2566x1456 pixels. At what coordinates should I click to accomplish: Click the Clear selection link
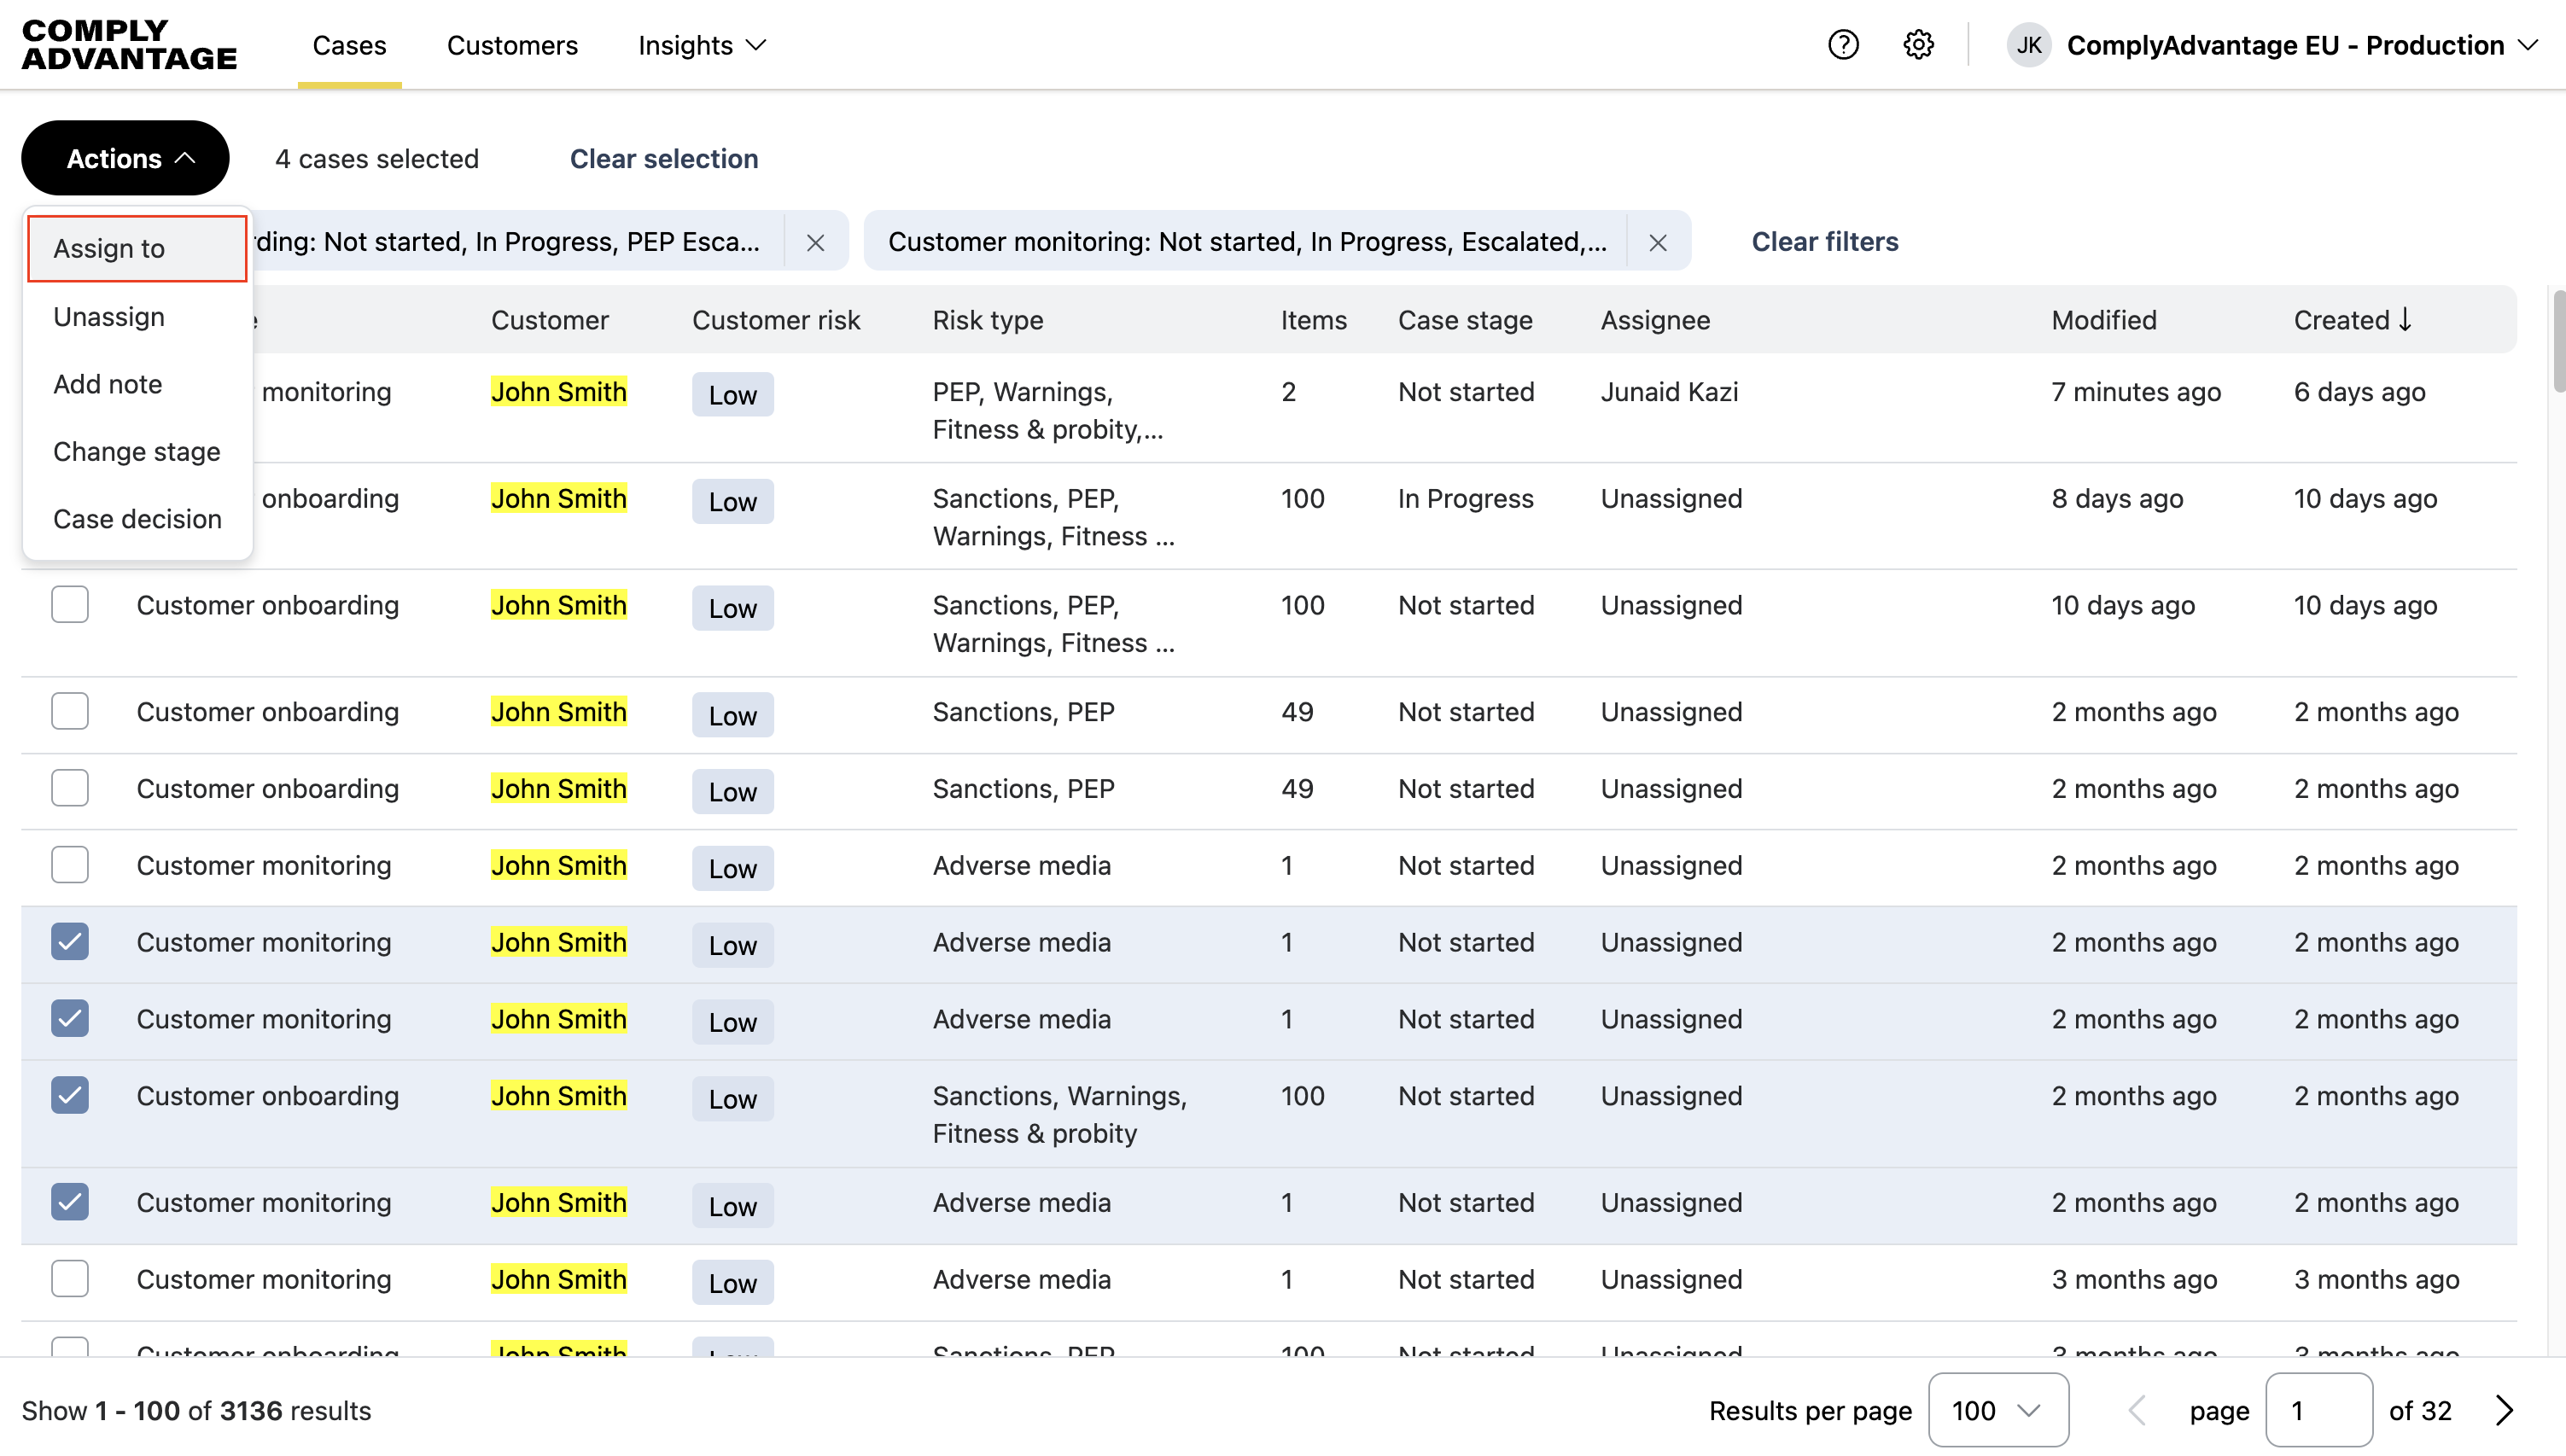click(664, 159)
